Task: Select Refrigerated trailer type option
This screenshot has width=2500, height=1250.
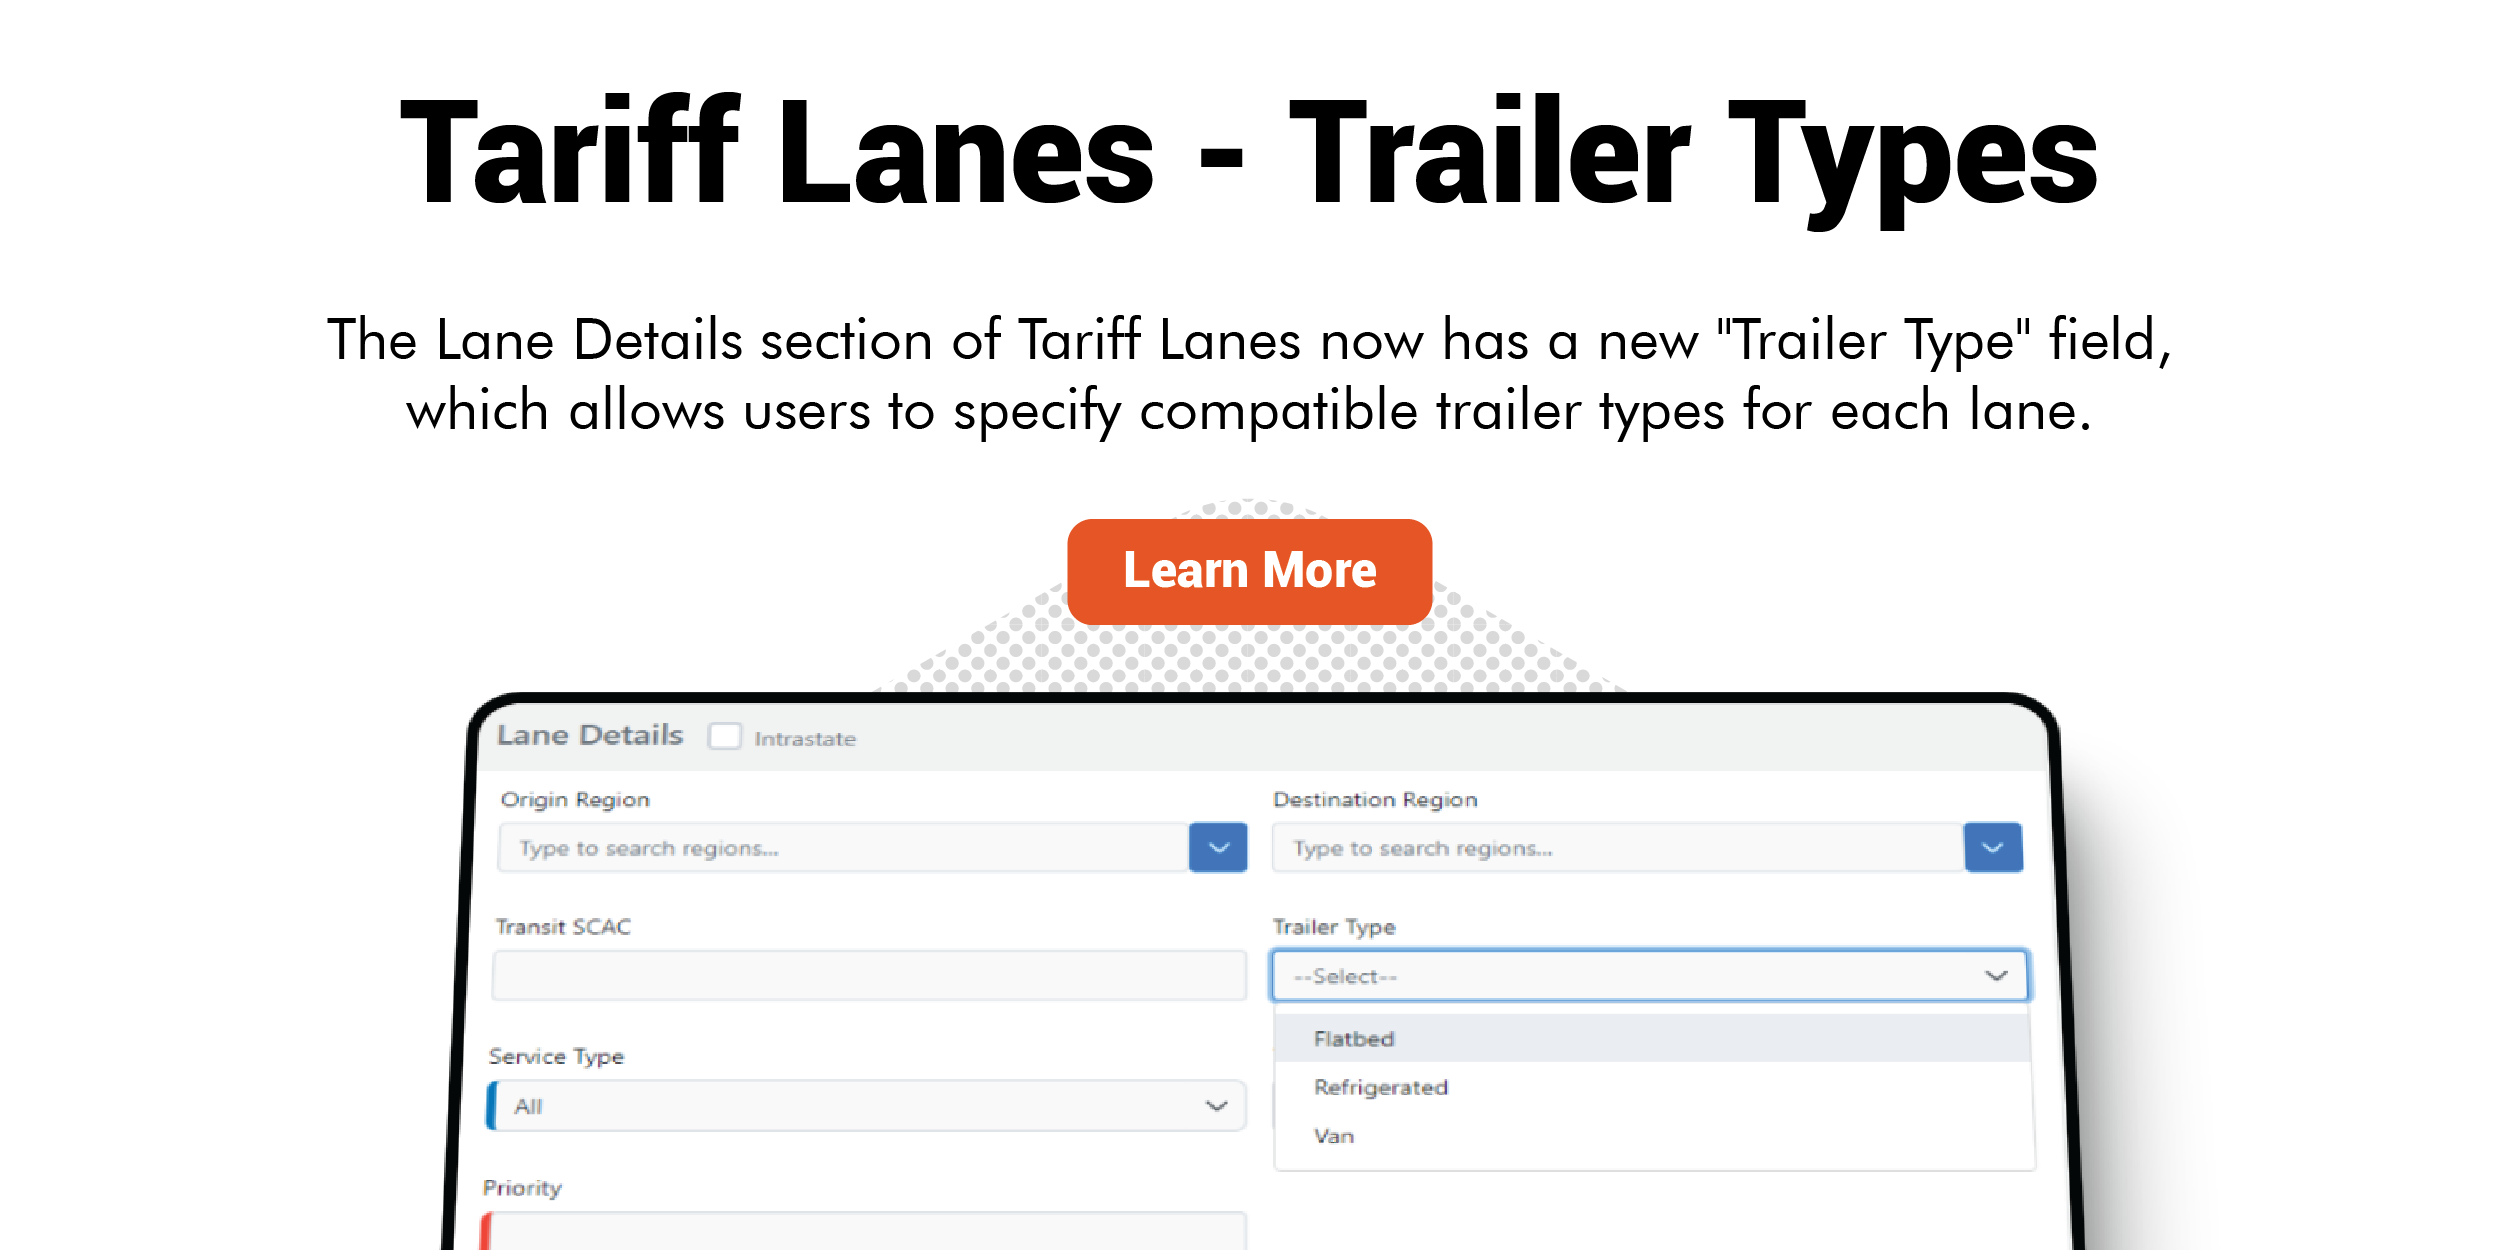Action: pyautogui.click(x=1653, y=1087)
